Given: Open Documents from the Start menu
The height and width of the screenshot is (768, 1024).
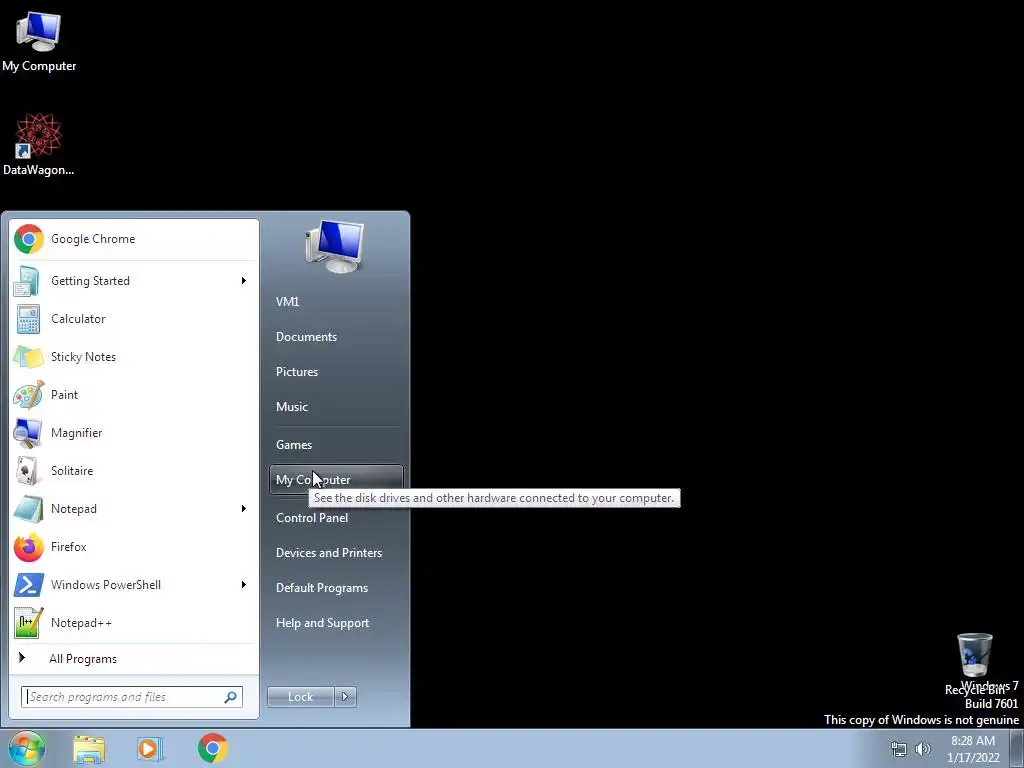Looking at the screenshot, I should coord(336,337).
